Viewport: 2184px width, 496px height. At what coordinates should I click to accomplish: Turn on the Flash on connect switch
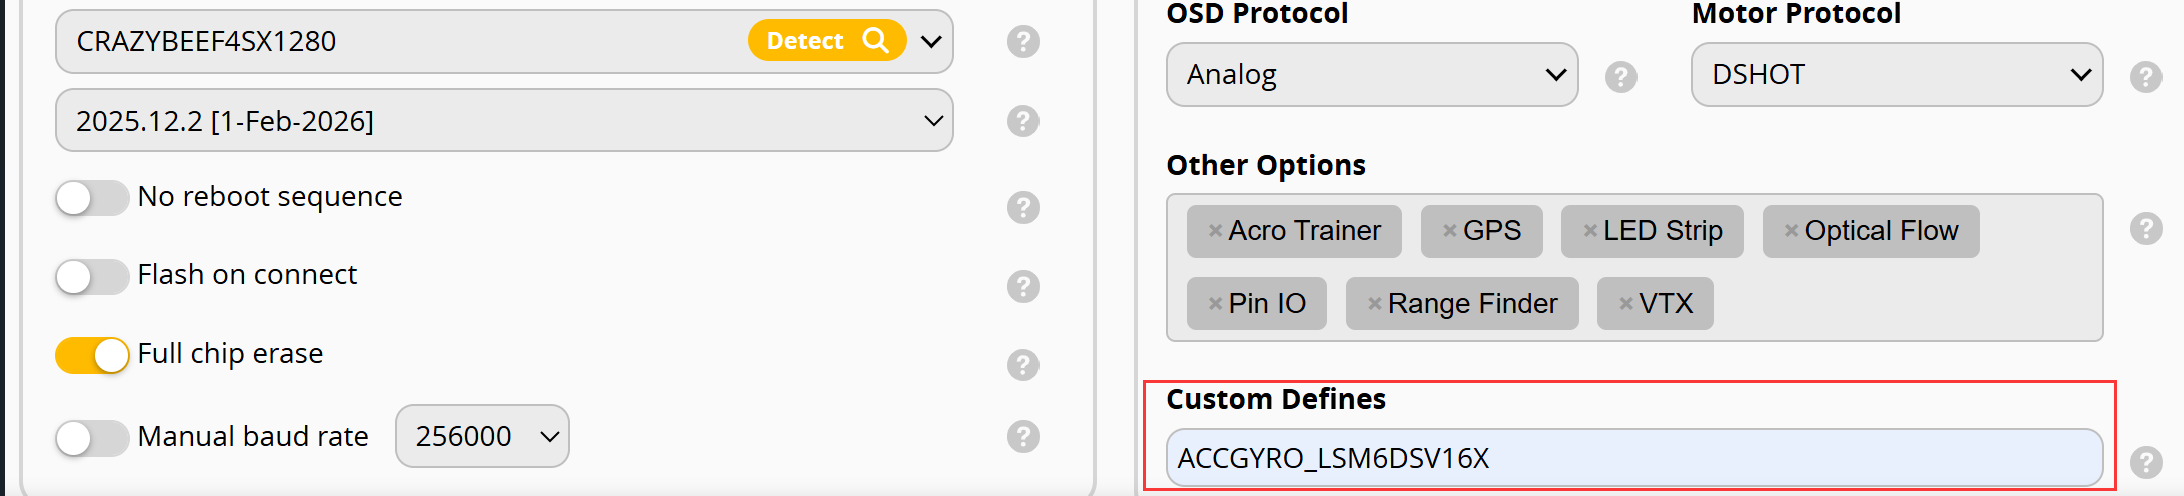pos(92,276)
